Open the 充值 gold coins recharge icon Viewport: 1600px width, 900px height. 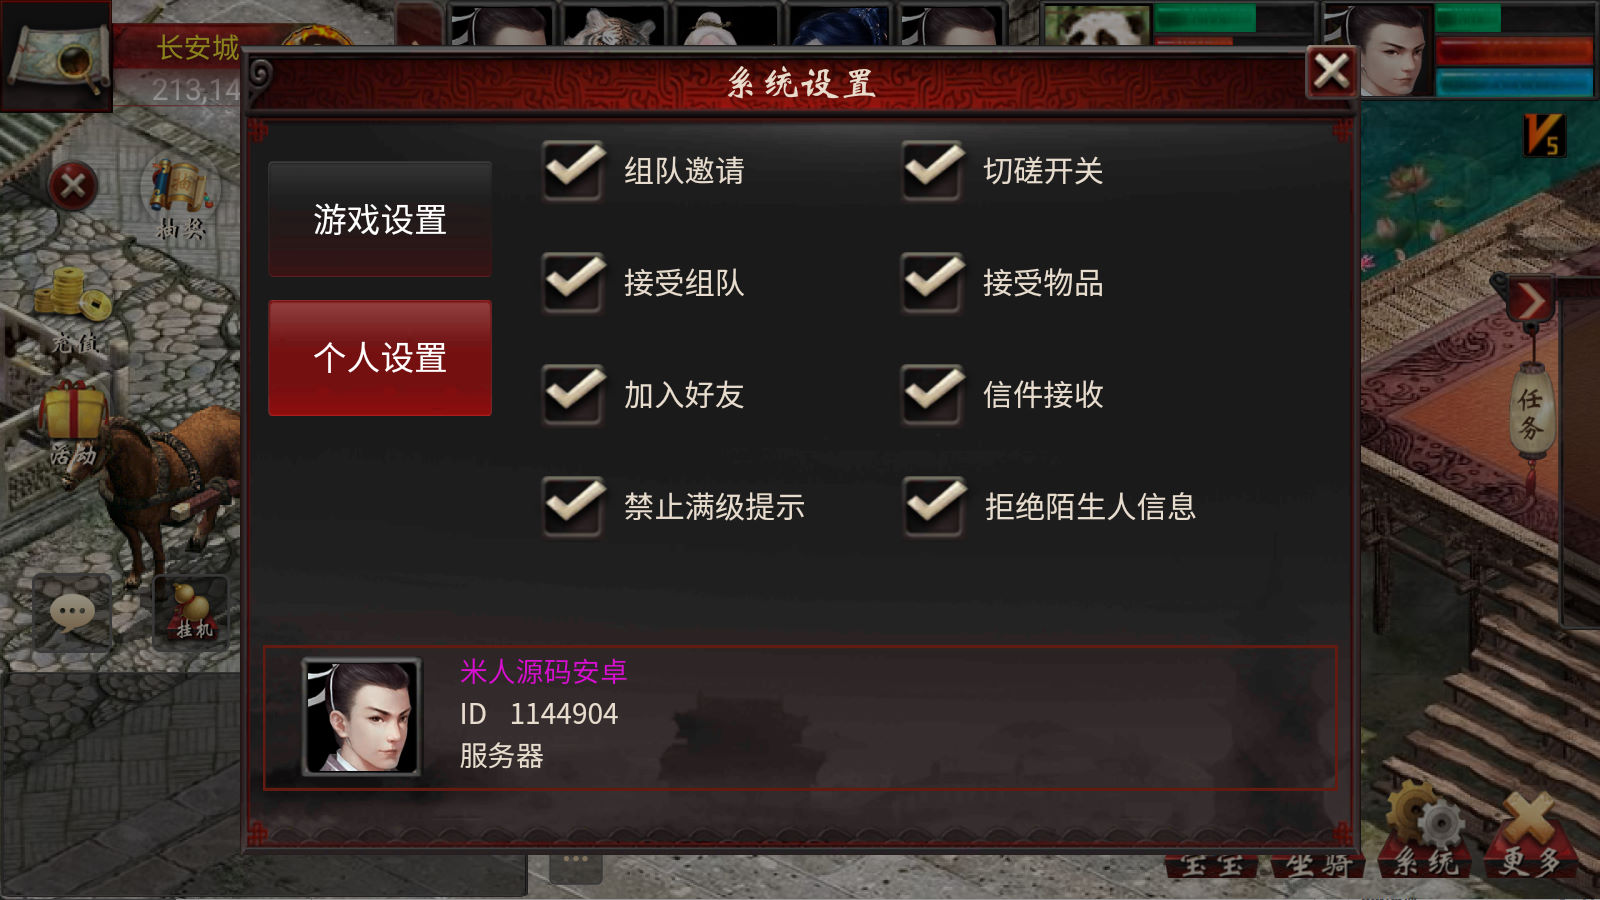click(72, 308)
